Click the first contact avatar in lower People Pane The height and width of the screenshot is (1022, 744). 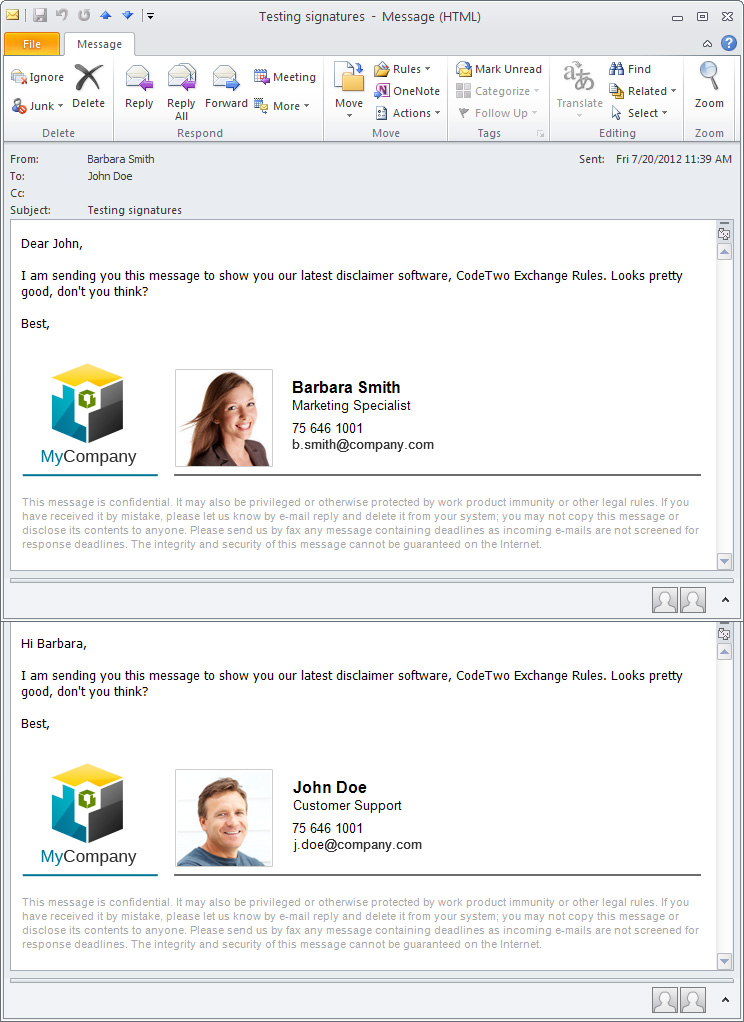coord(664,999)
